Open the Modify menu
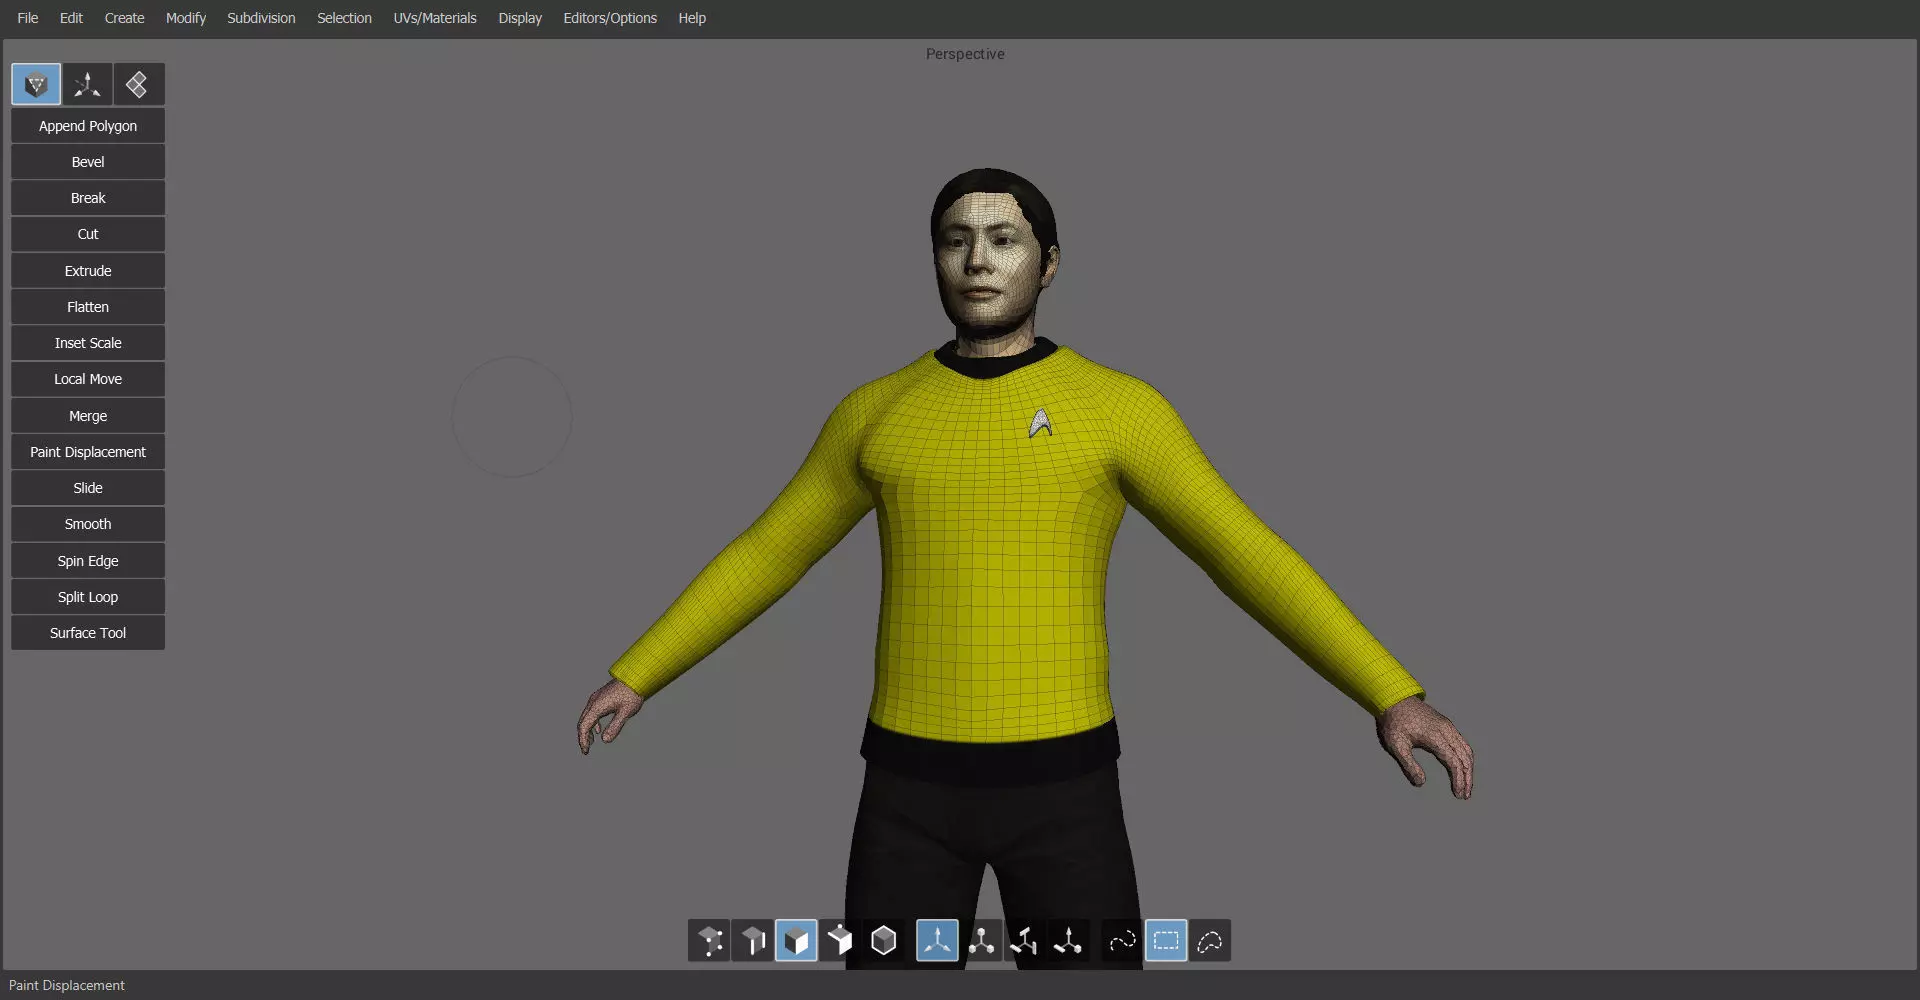1920x1000 pixels. (x=186, y=18)
